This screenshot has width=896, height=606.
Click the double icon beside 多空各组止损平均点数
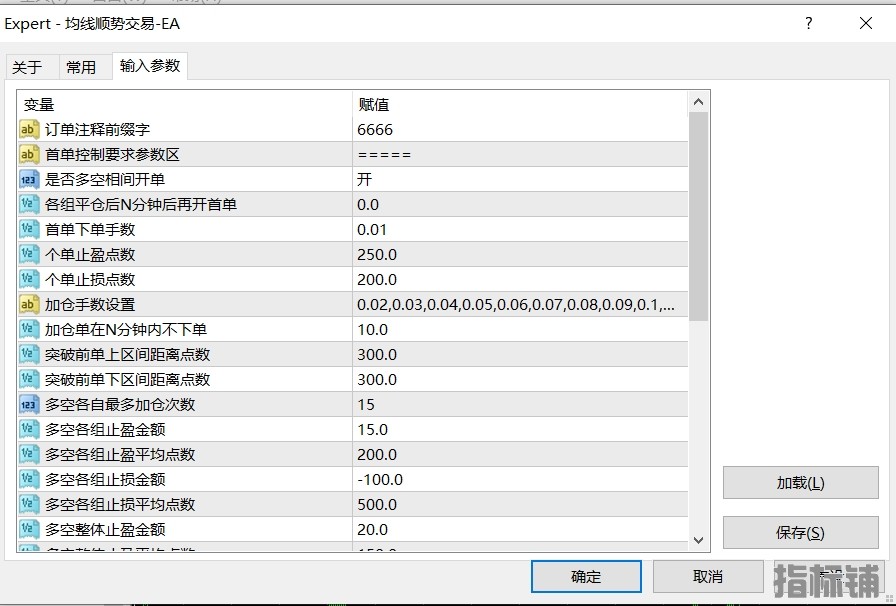click(29, 505)
